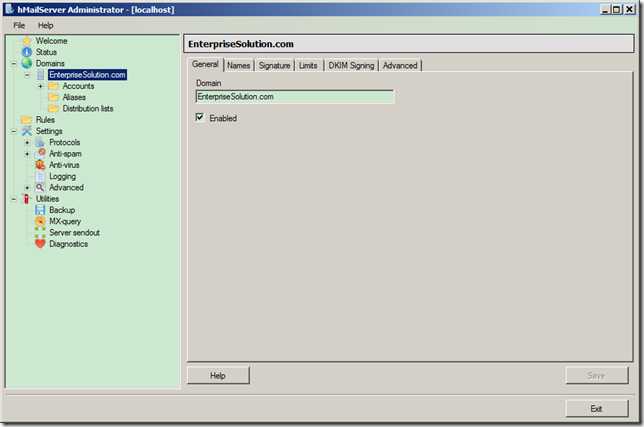Switch to the DKIM Signing tab
Viewport: 644px width, 427px height.
pyautogui.click(x=351, y=66)
